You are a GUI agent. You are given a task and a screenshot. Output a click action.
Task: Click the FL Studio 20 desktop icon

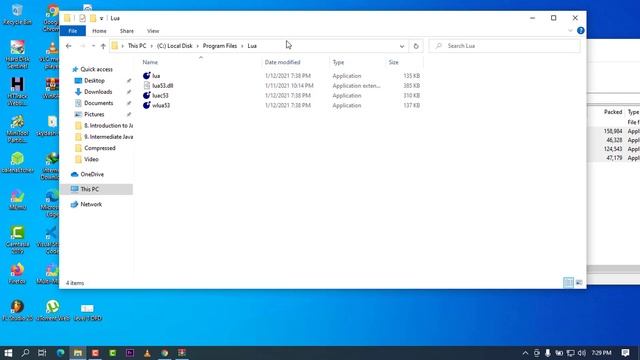tap(17, 310)
